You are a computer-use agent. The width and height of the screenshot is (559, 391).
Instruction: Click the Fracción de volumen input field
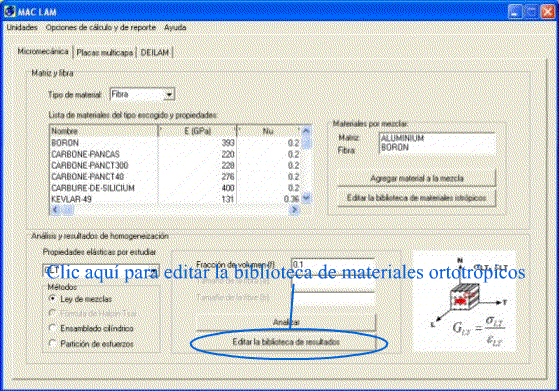pyautogui.click(x=333, y=264)
